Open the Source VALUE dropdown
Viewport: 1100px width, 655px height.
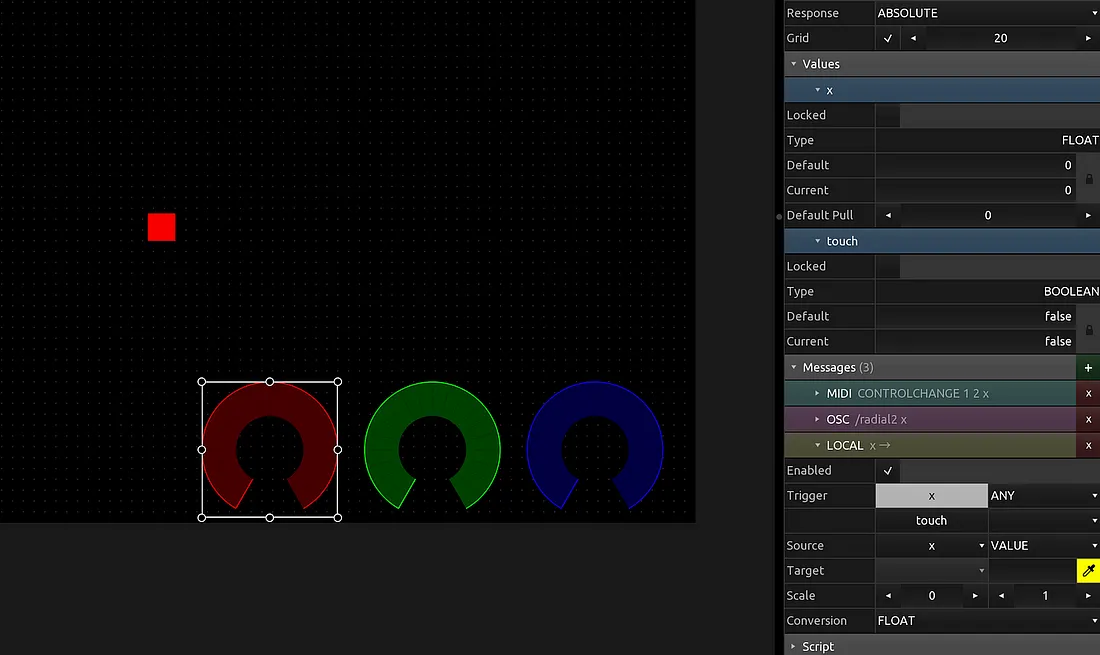(x=1045, y=546)
